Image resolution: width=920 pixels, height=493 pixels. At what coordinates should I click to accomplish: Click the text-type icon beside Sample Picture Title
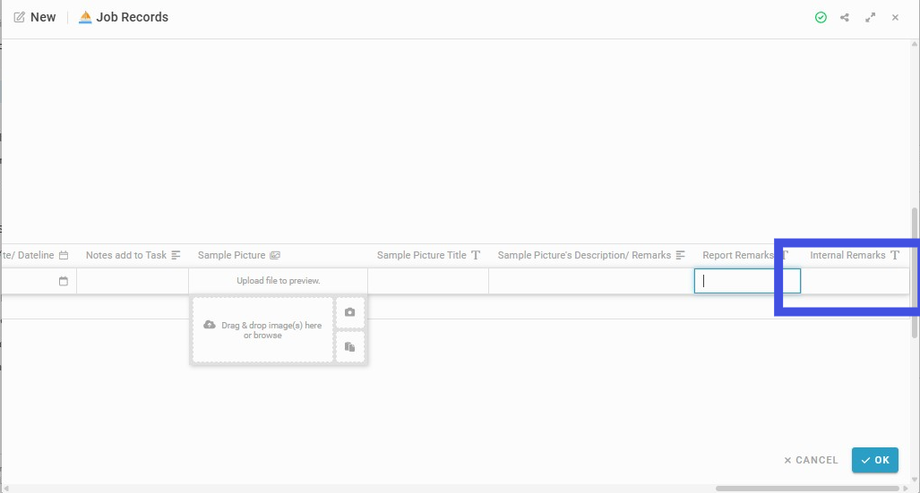tap(475, 255)
